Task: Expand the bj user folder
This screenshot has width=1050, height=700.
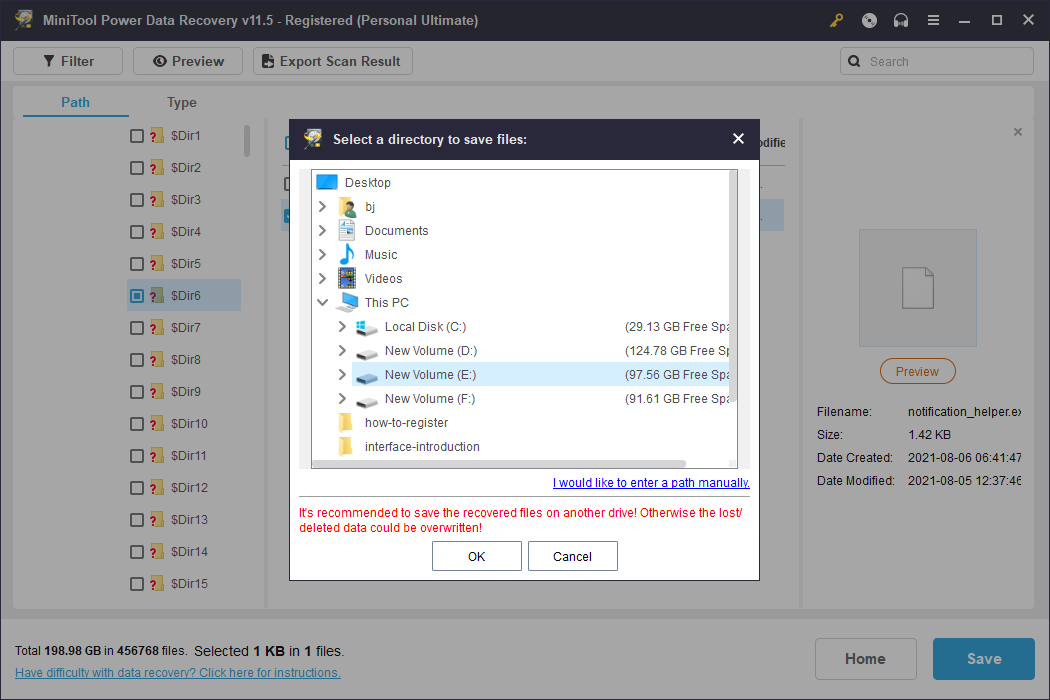Action: [322, 206]
